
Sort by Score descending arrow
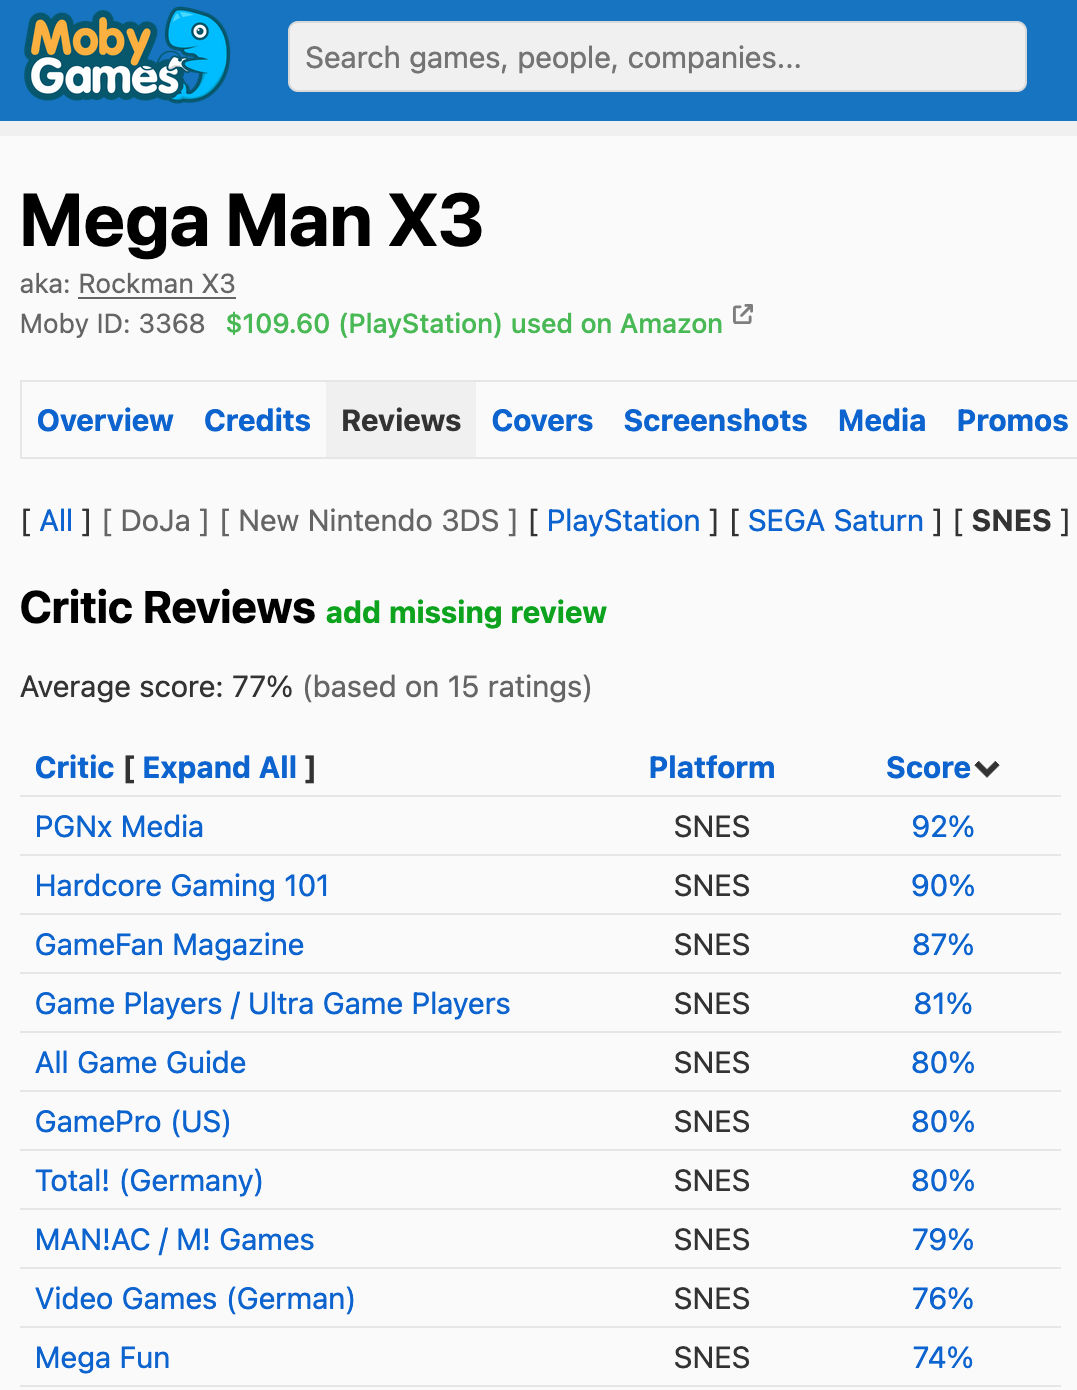tap(987, 769)
